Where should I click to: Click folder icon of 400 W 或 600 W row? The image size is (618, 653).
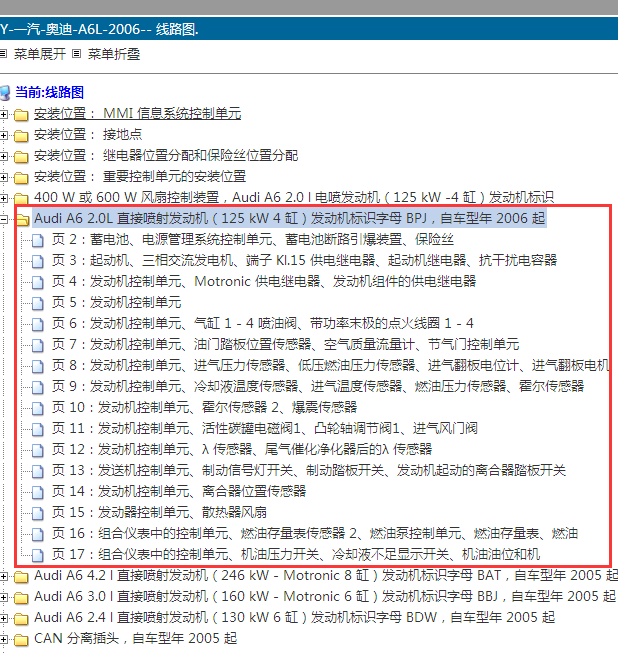pos(21,198)
